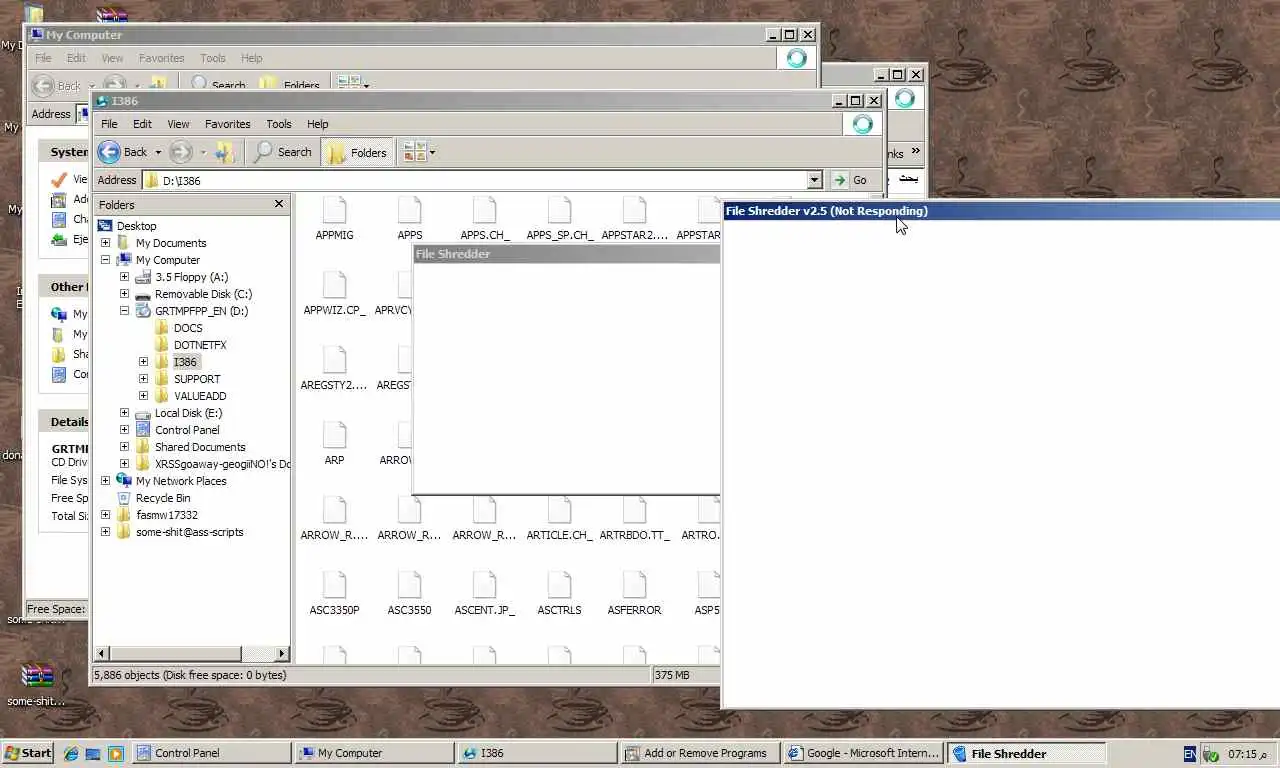The height and width of the screenshot is (768, 1280).
Task: Select DOCS folder in the tree
Action: pos(188,328)
